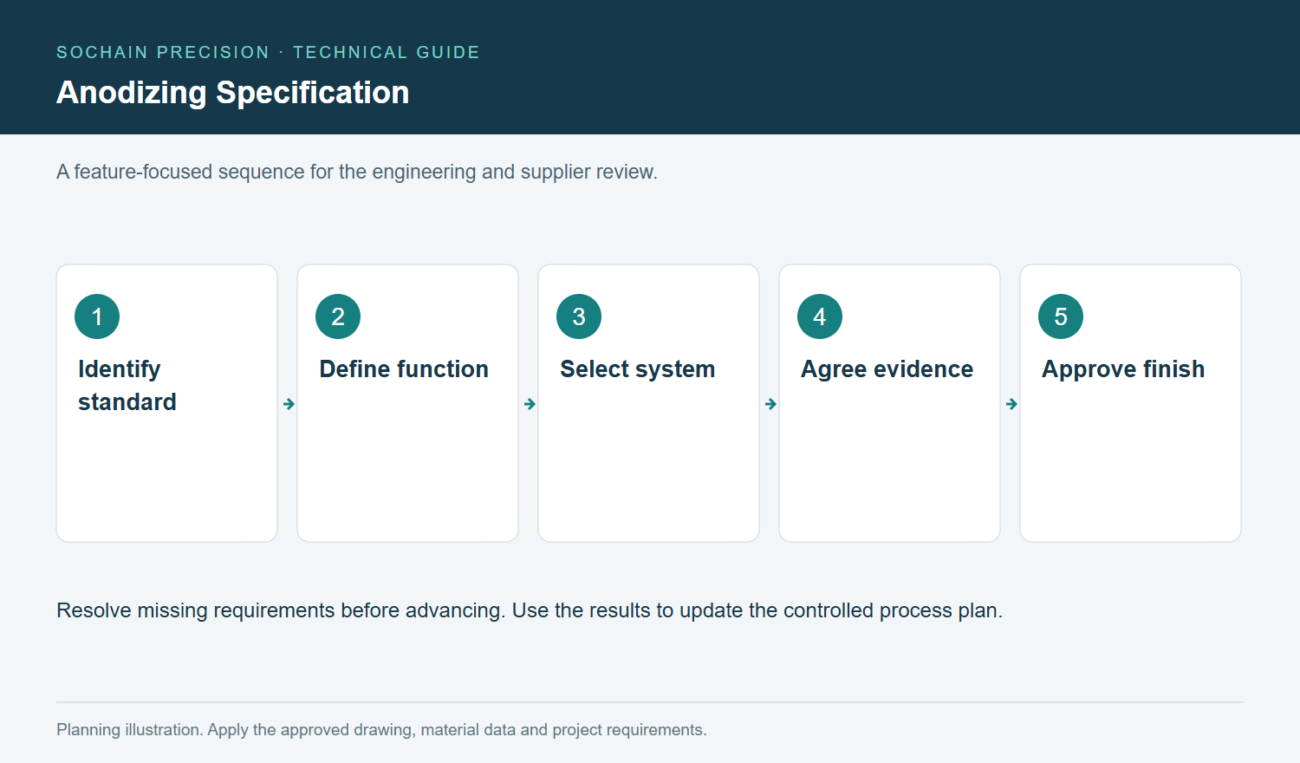Select the Agree evidence heading
The image size is (1300, 763).
[x=887, y=369]
